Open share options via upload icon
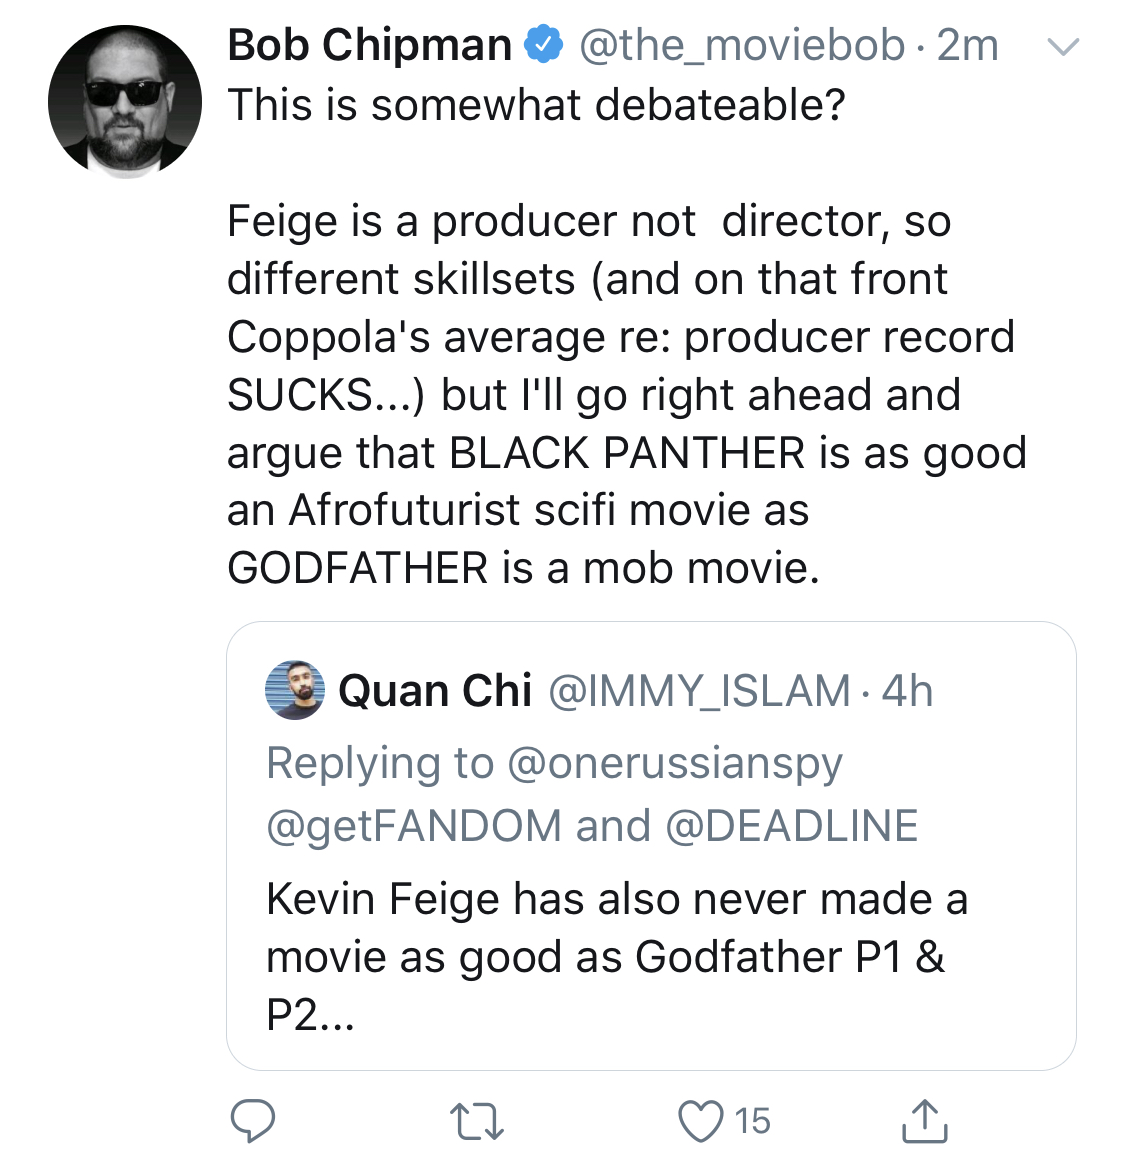1125x1172 pixels. coord(925,1120)
